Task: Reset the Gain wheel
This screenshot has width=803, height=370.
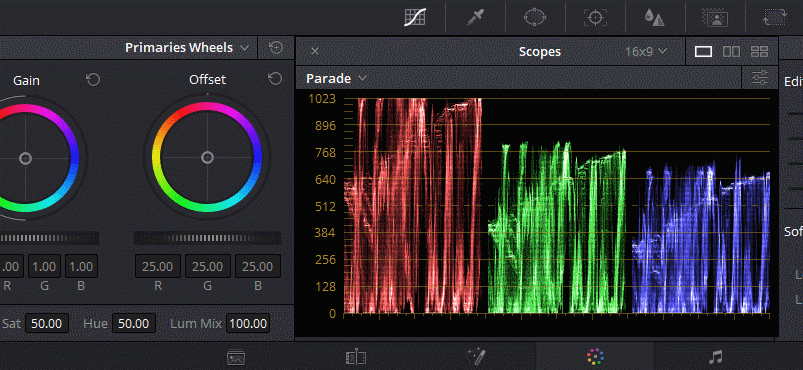Action: (93, 79)
